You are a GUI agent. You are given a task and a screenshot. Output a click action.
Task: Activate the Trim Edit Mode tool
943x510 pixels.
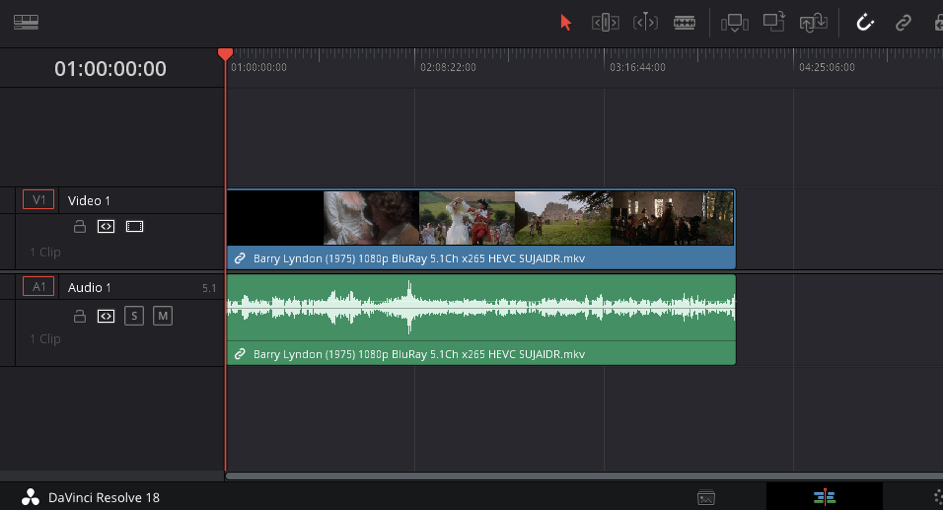click(x=605, y=22)
